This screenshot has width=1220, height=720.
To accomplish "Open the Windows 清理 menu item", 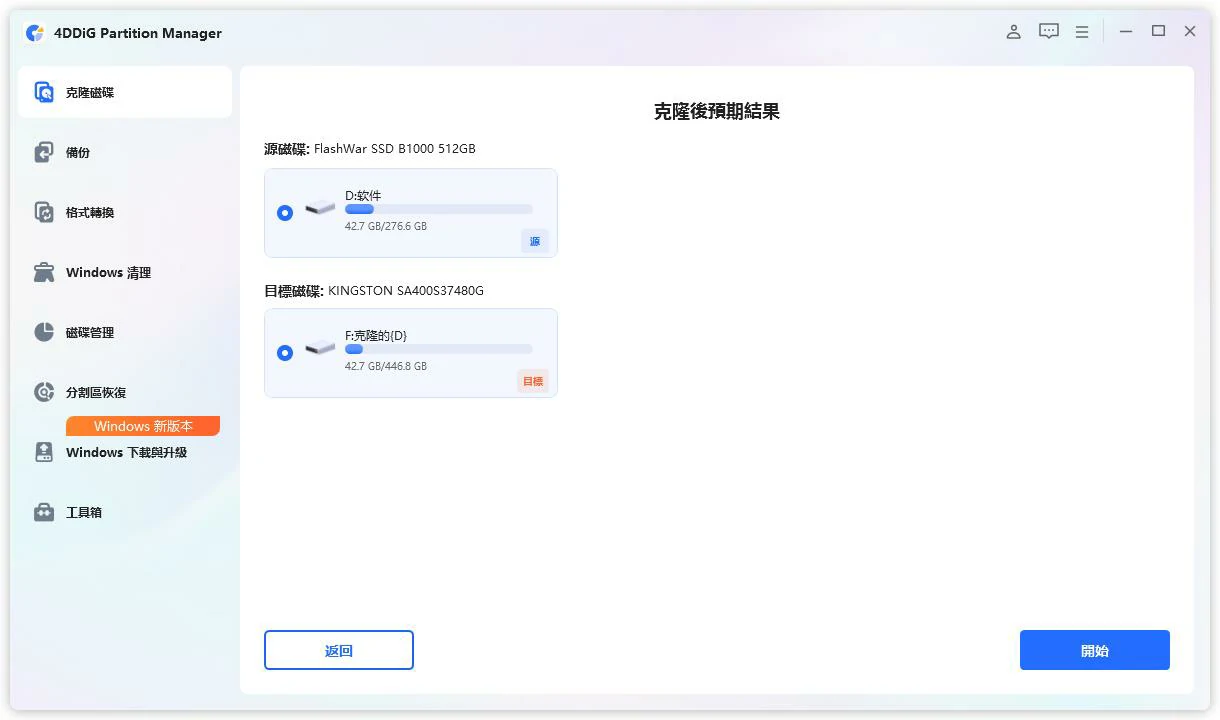I will tap(125, 272).
